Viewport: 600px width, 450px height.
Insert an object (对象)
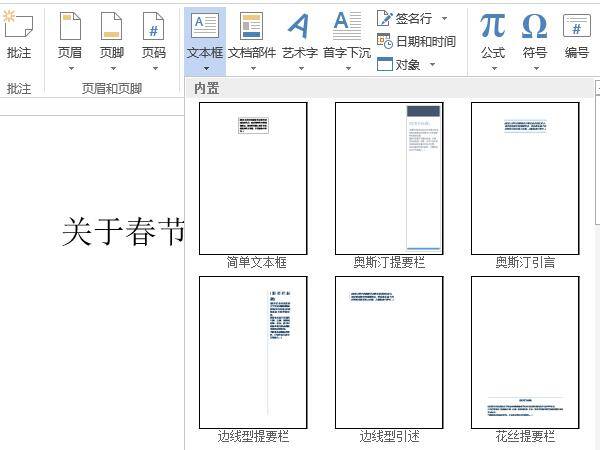[x=399, y=64]
